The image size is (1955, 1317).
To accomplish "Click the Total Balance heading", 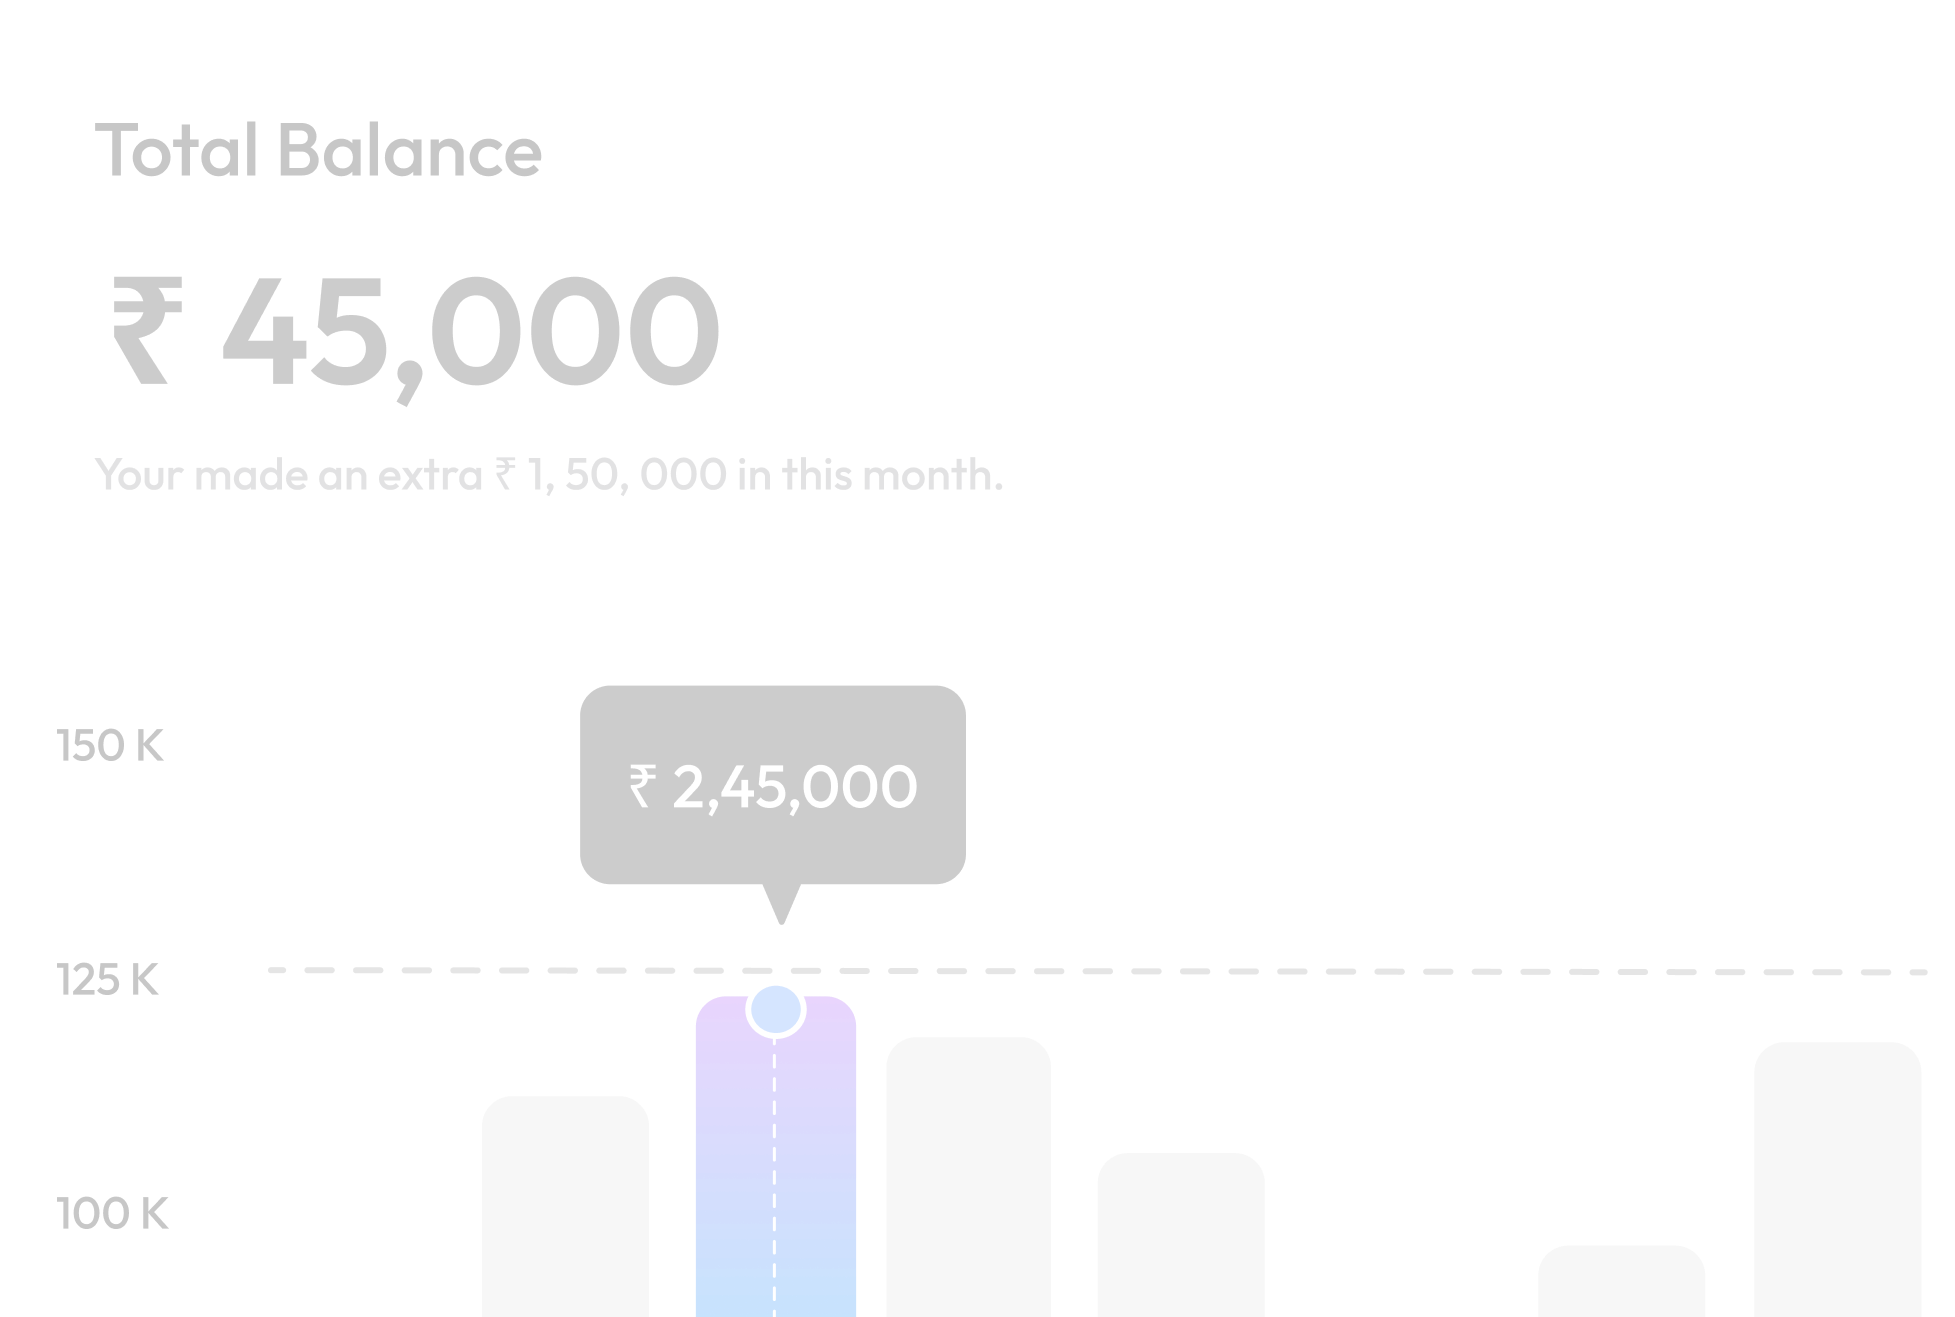I will 318,151.
